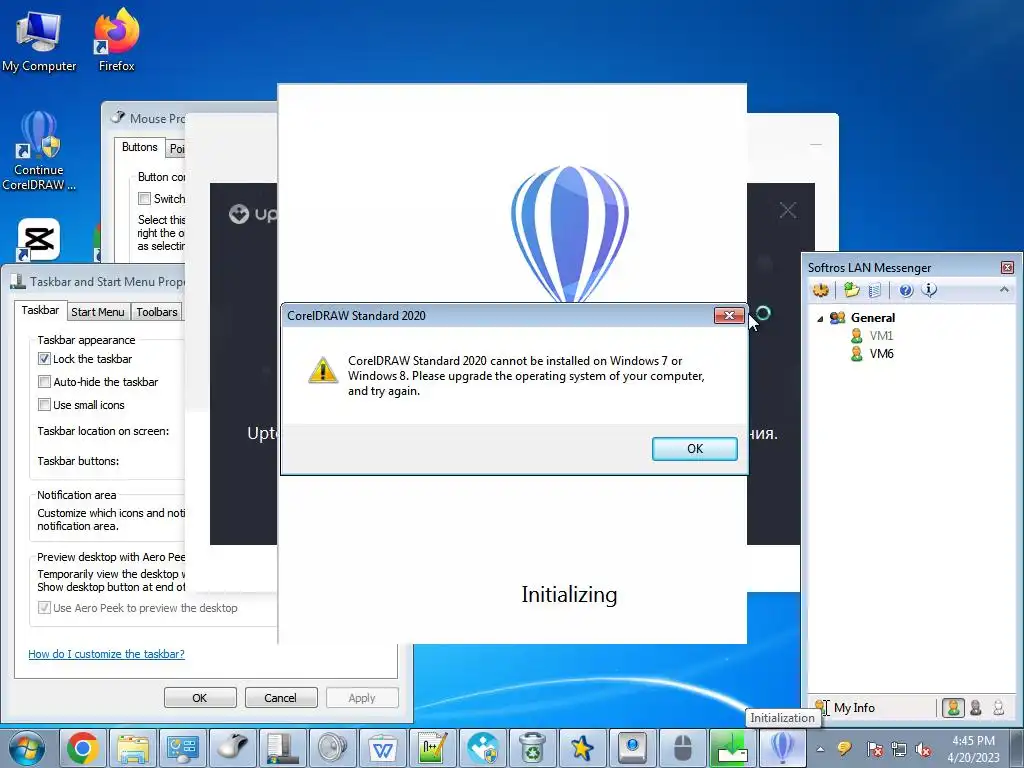Switch to the Taskbar tab

click(40, 310)
